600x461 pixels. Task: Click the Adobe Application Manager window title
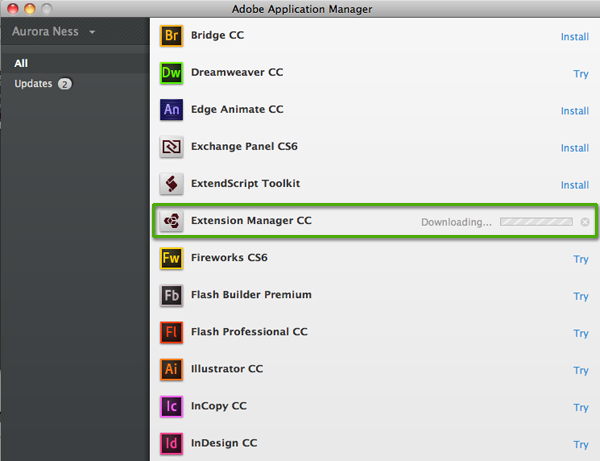coord(302,9)
